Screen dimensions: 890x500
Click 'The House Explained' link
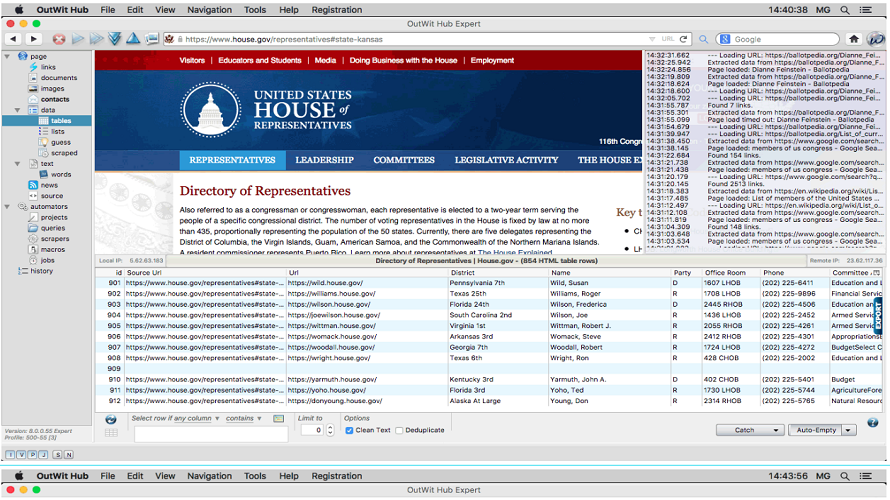515,253
